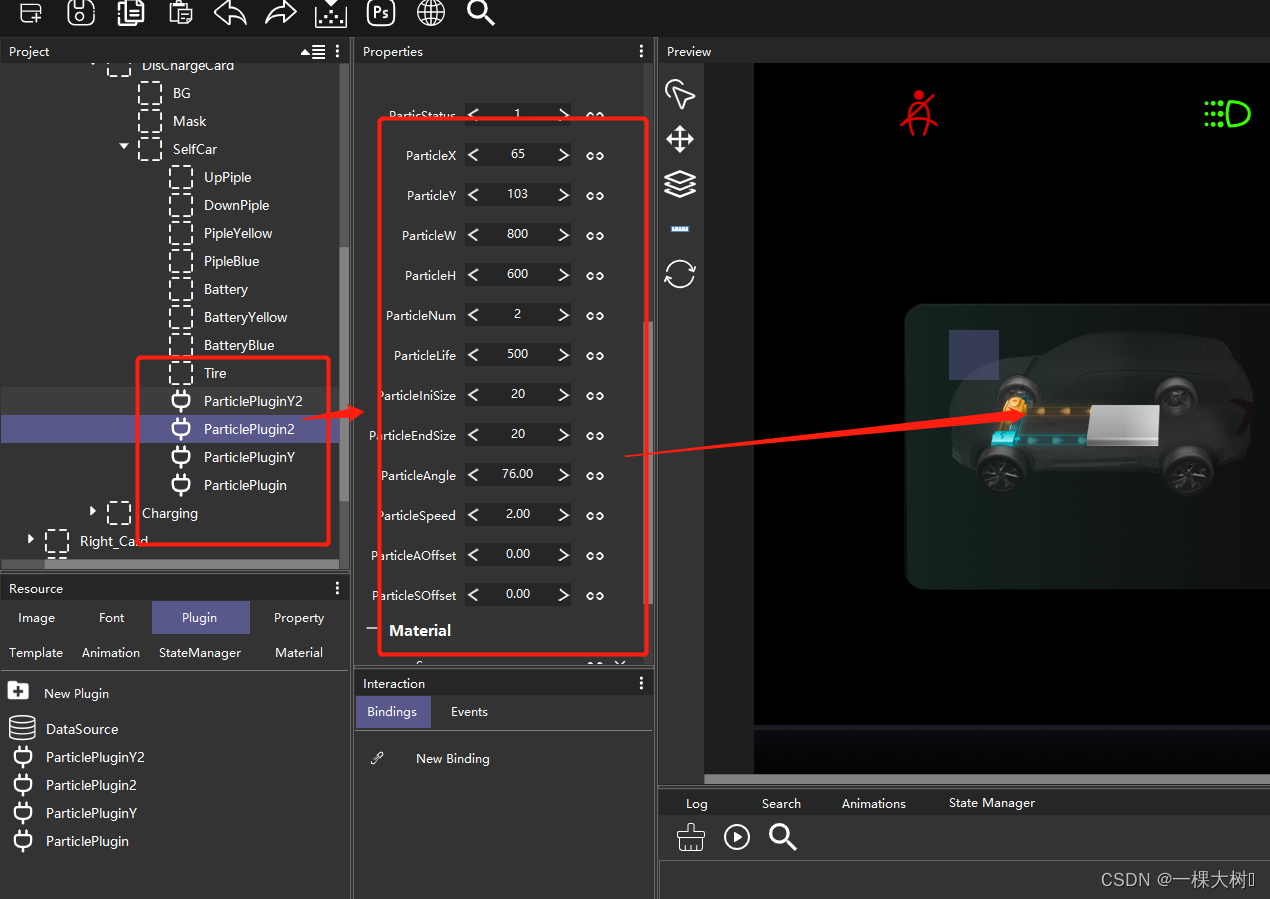Toggle the binding link icon beside ParticleNum
This screenshot has height=899, width=1270.
(594, 315)
